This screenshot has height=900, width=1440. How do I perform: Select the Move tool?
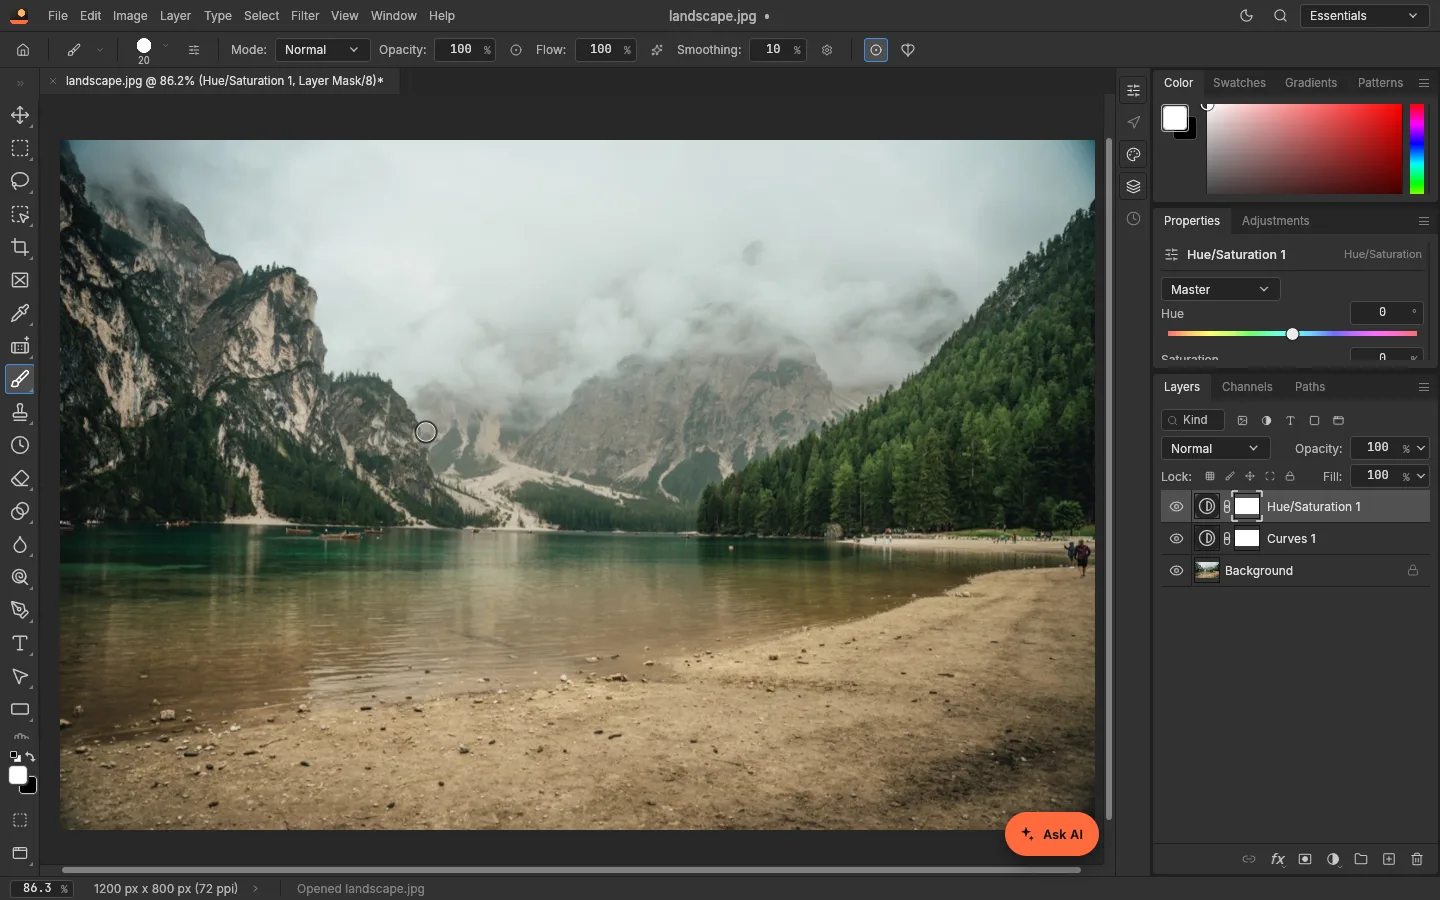tap(20, 115)
